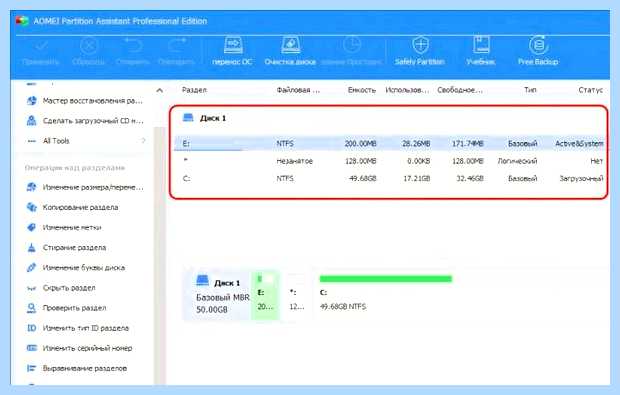Viewport: 620px width, 395px height.
Task: Select the E: partition row
Action: click(x=389, y=144)
